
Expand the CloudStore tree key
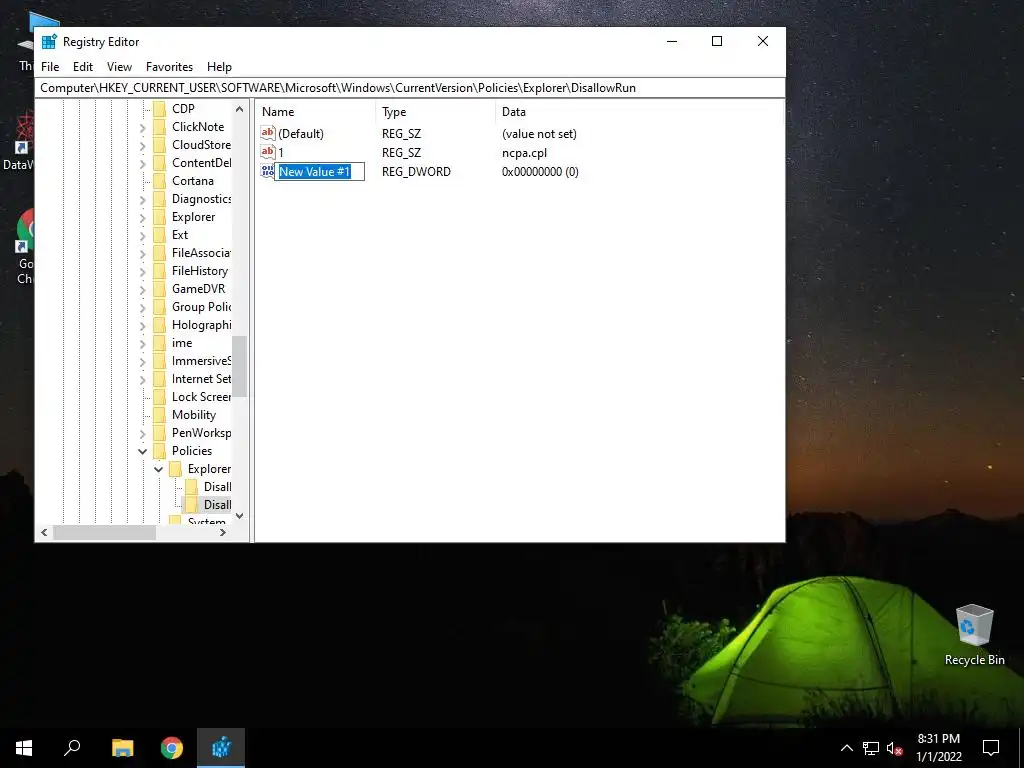point(142,145)
